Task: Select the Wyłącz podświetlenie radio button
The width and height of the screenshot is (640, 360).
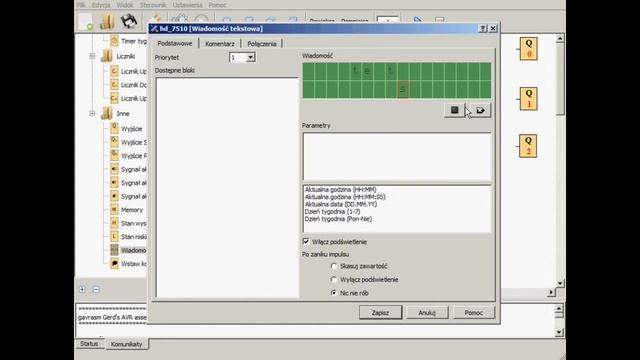Action: pos(334,280)
